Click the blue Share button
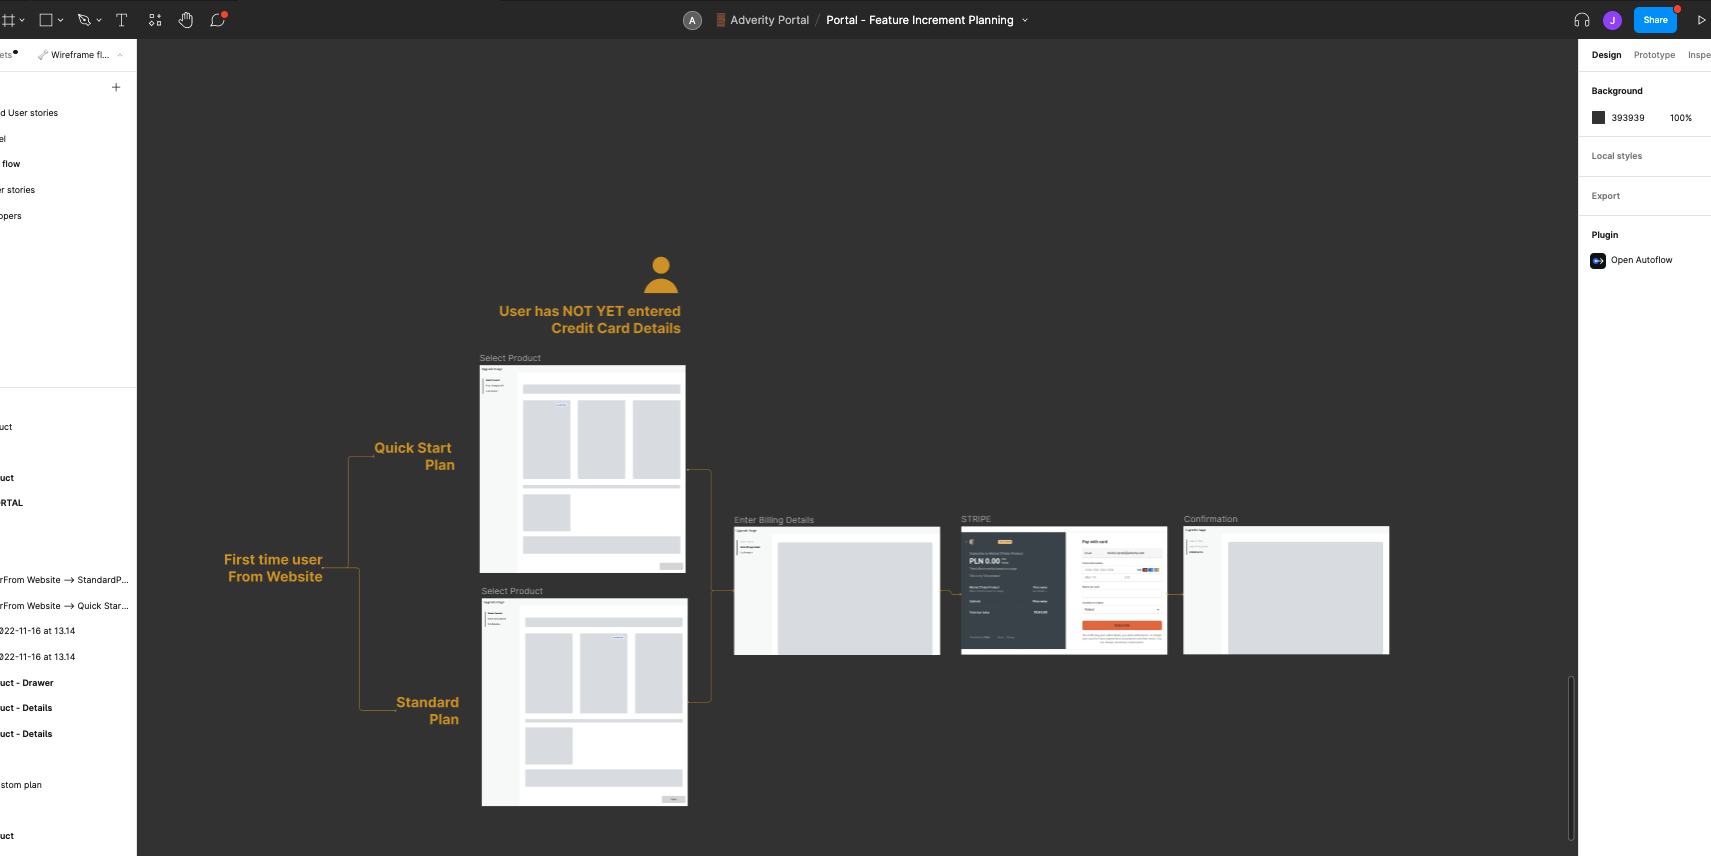 pyautogui.click(x=1655, y=20)
